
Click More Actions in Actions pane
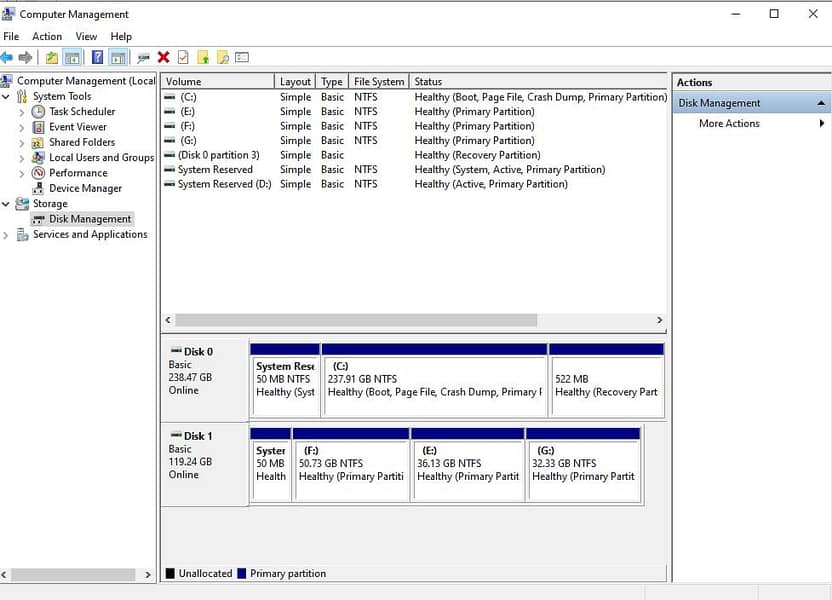pos(729,123)
